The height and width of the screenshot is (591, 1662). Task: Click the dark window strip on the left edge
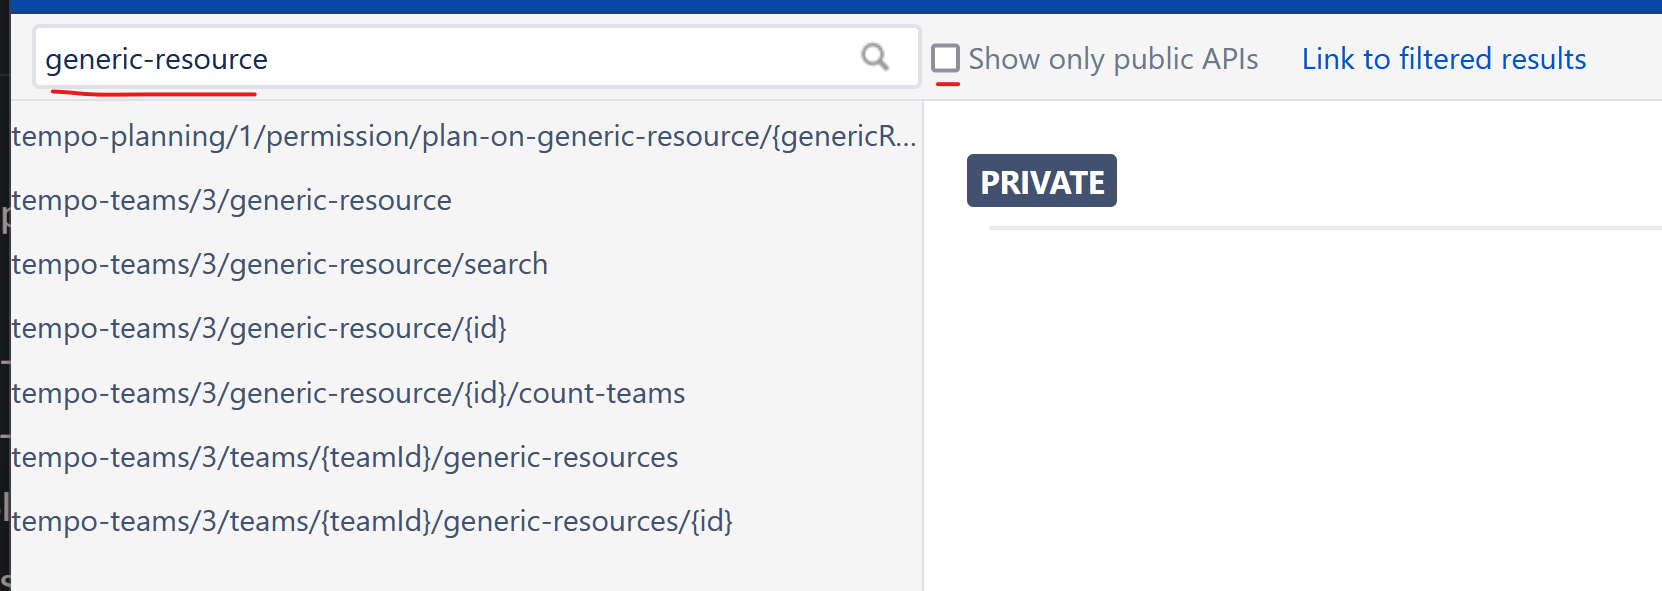point(4,300)
